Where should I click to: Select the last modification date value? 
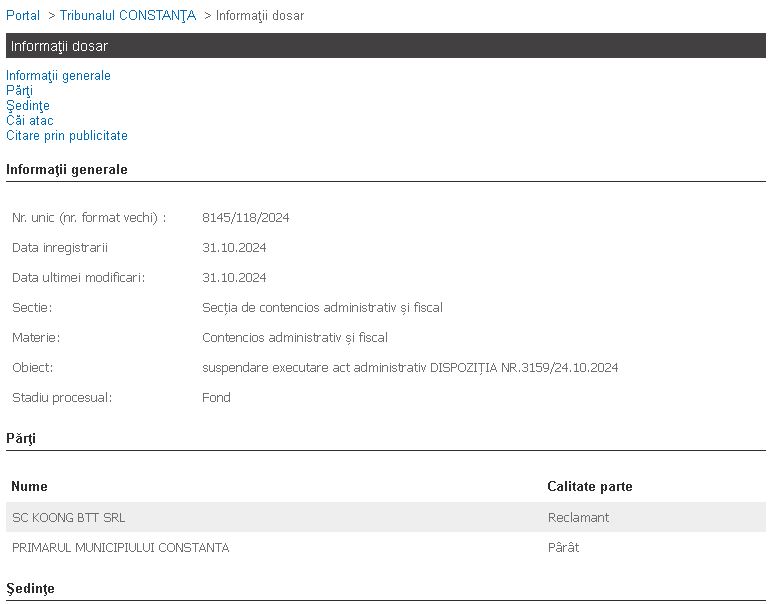[x=234, y=277]
